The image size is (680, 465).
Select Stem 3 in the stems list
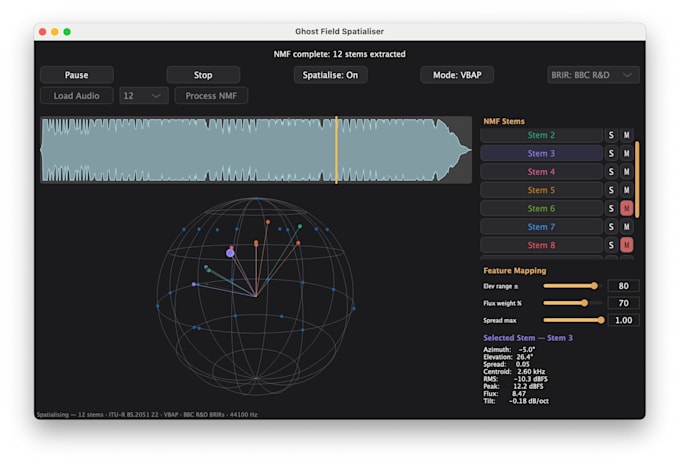(541, 154)
